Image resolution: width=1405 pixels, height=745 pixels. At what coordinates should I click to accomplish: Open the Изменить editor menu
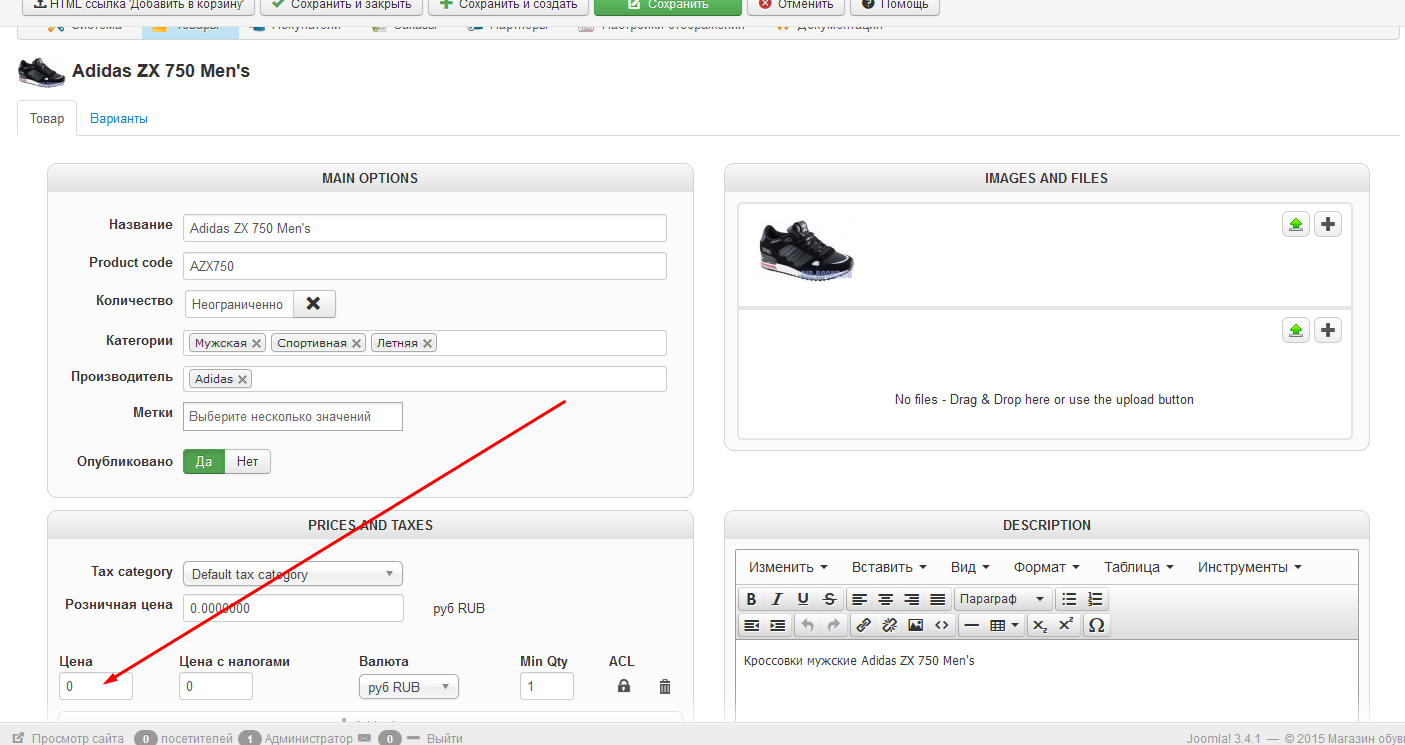tap(788, 567)
